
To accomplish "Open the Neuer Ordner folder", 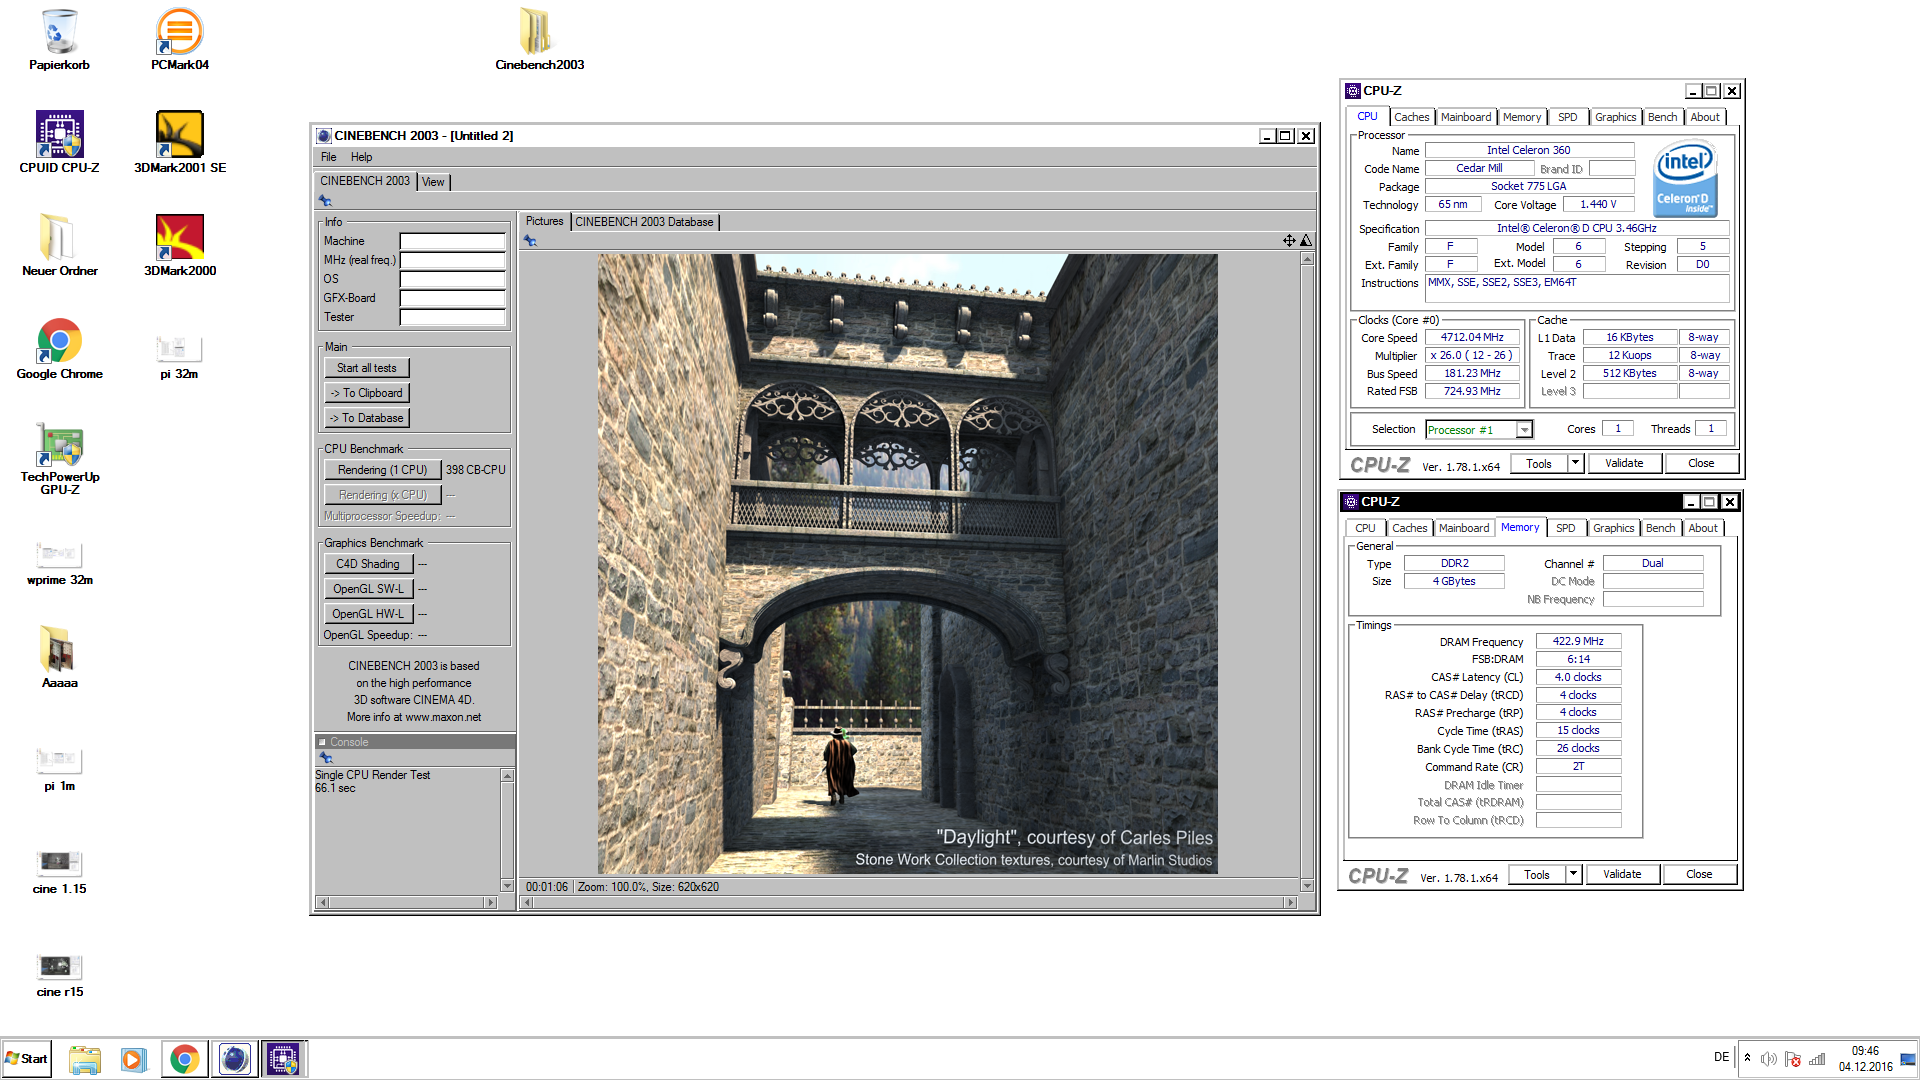I will coord(59,245).
